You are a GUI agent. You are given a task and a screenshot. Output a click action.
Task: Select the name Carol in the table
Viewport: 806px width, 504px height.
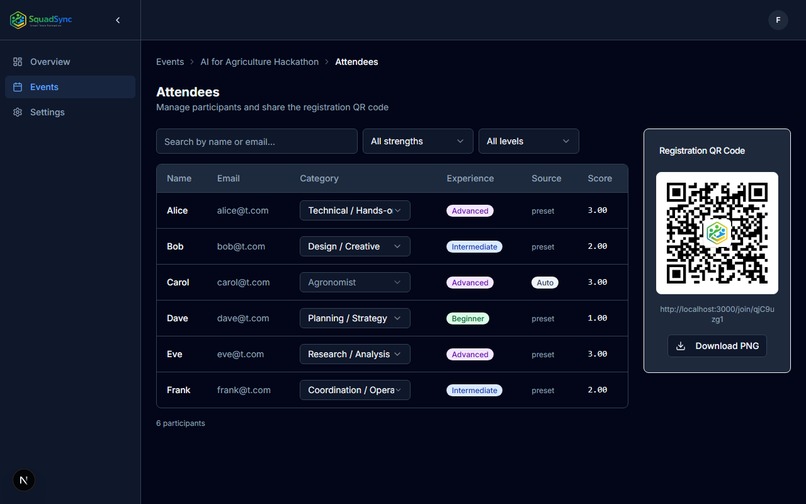click(178, 282)
